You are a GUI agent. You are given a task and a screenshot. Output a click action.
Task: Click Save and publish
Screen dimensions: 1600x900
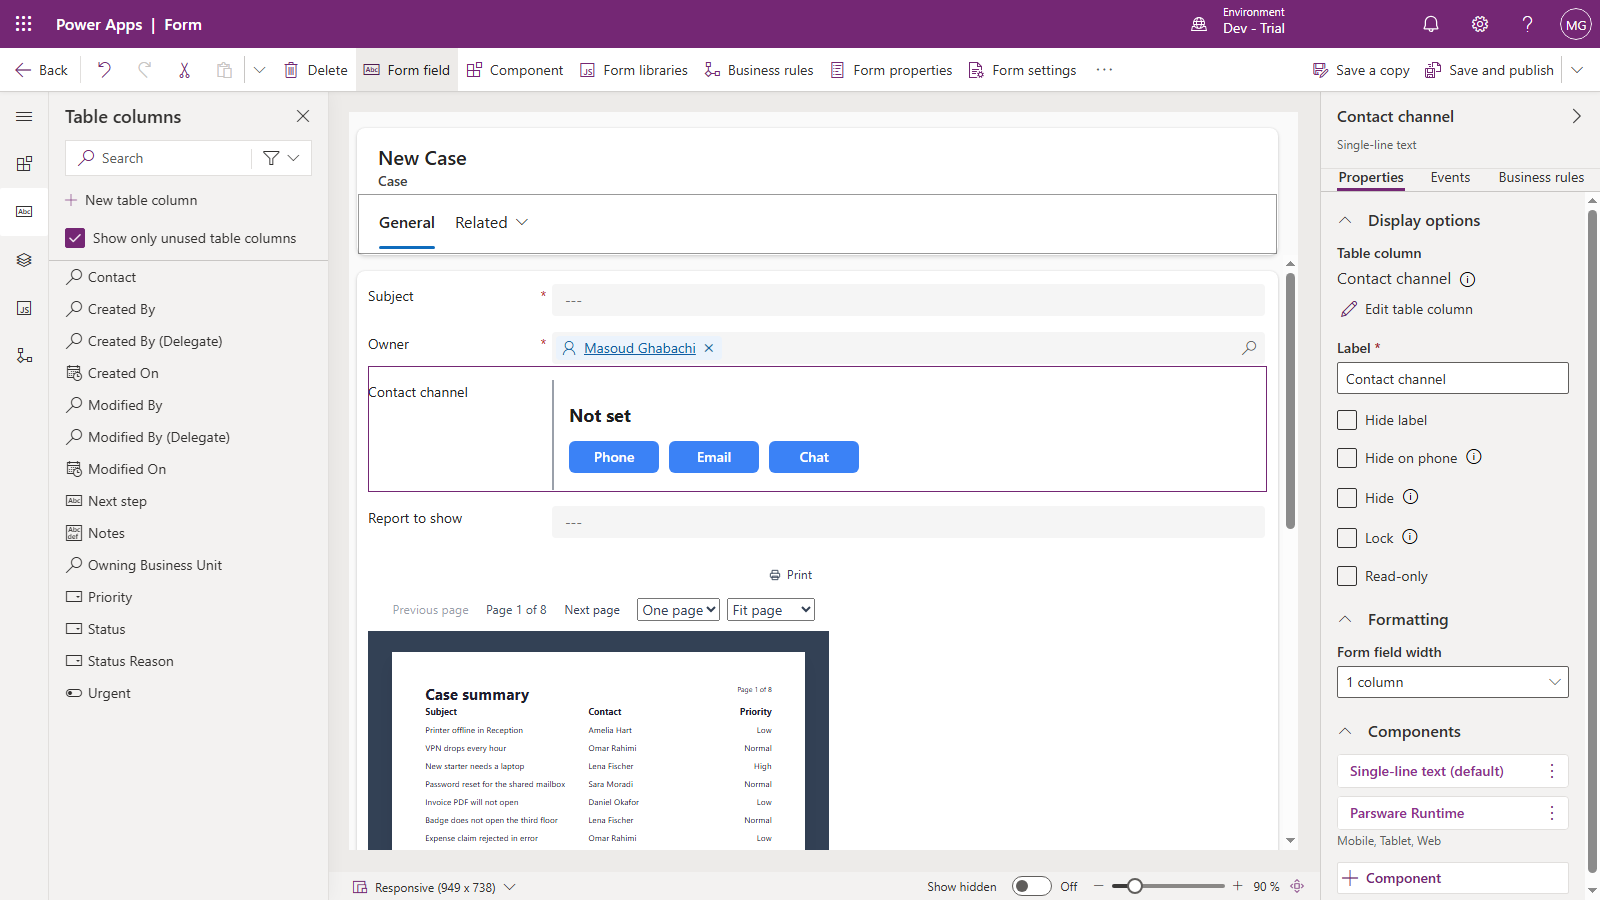1489,70
